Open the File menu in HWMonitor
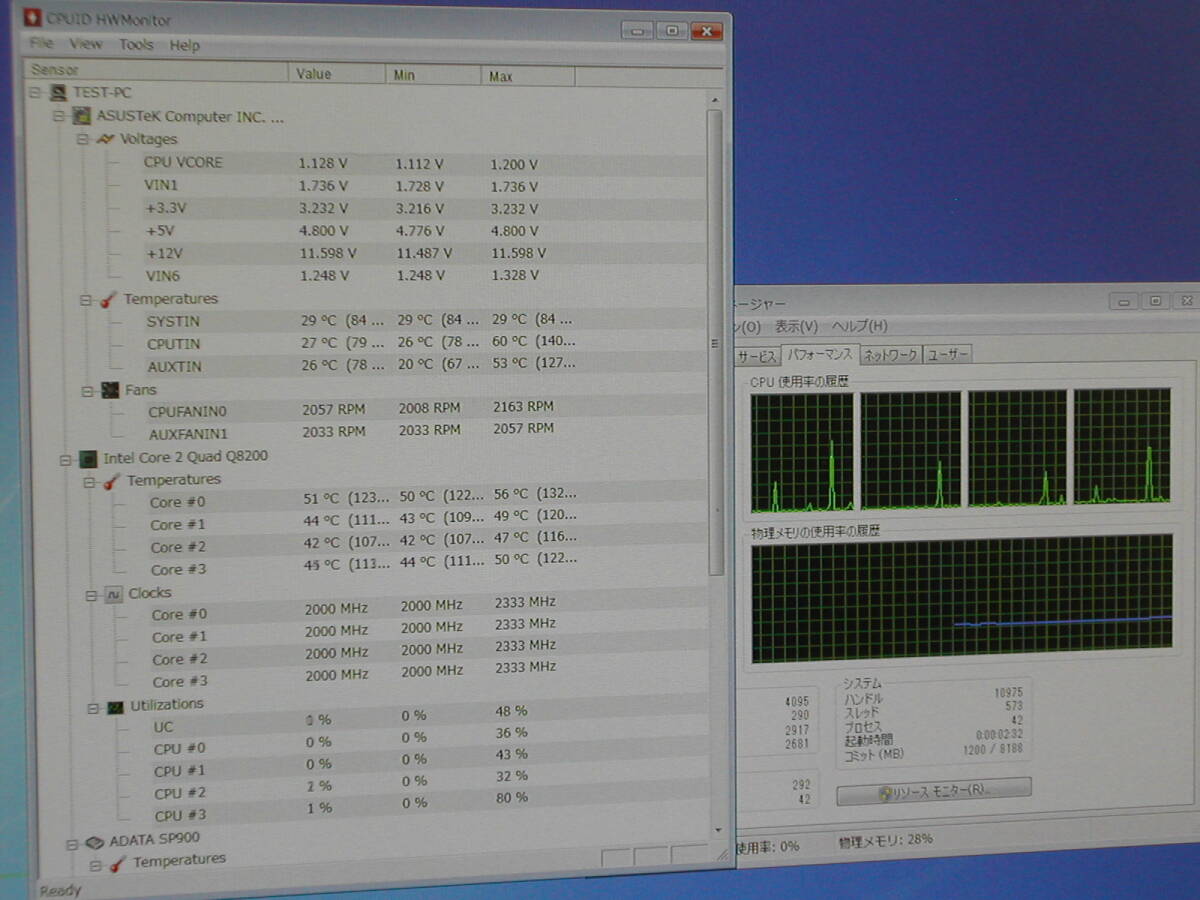The image size is (1200, 900). [41, 44]
